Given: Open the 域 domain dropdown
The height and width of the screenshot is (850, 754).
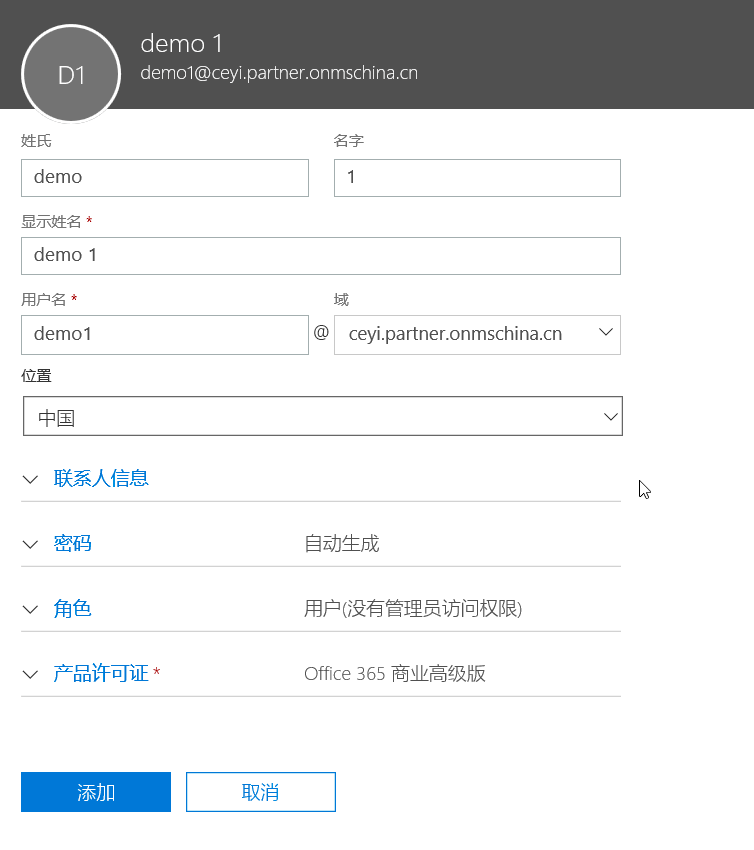Looking at the screenshot, I should coord(477,335).
